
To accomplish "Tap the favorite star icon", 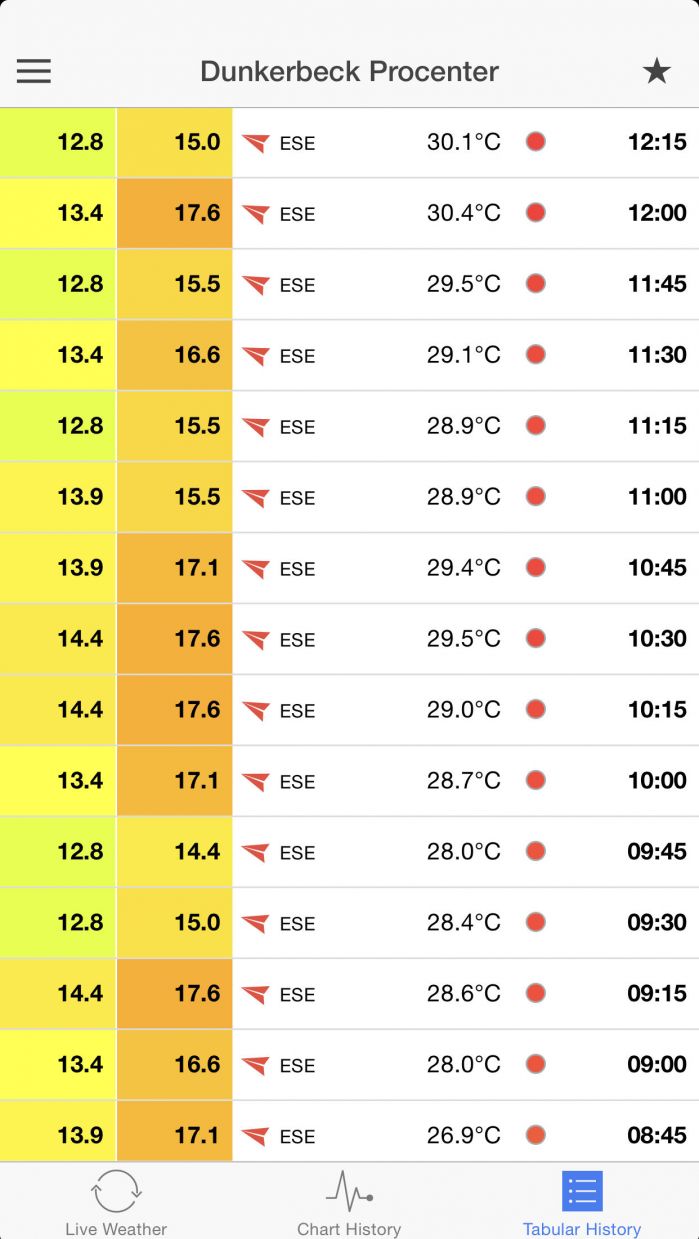I will (656, 71).
